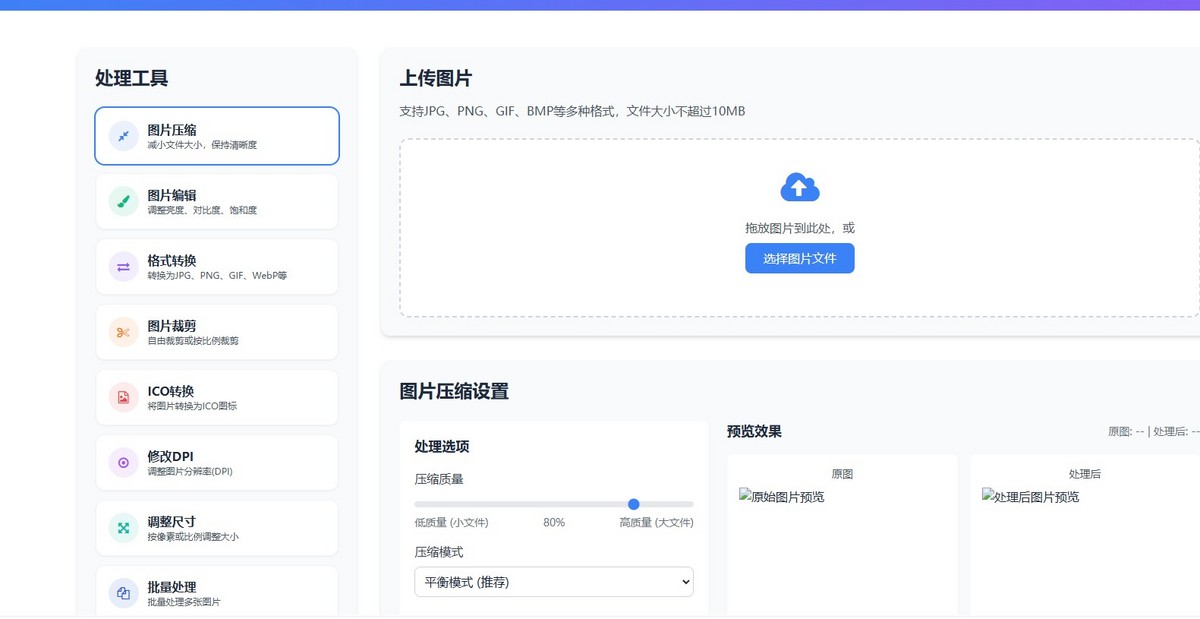Click the 图片压缩设置 heading
The width and height of the screenshot is (1200, 619).
[x=454, y=391]
